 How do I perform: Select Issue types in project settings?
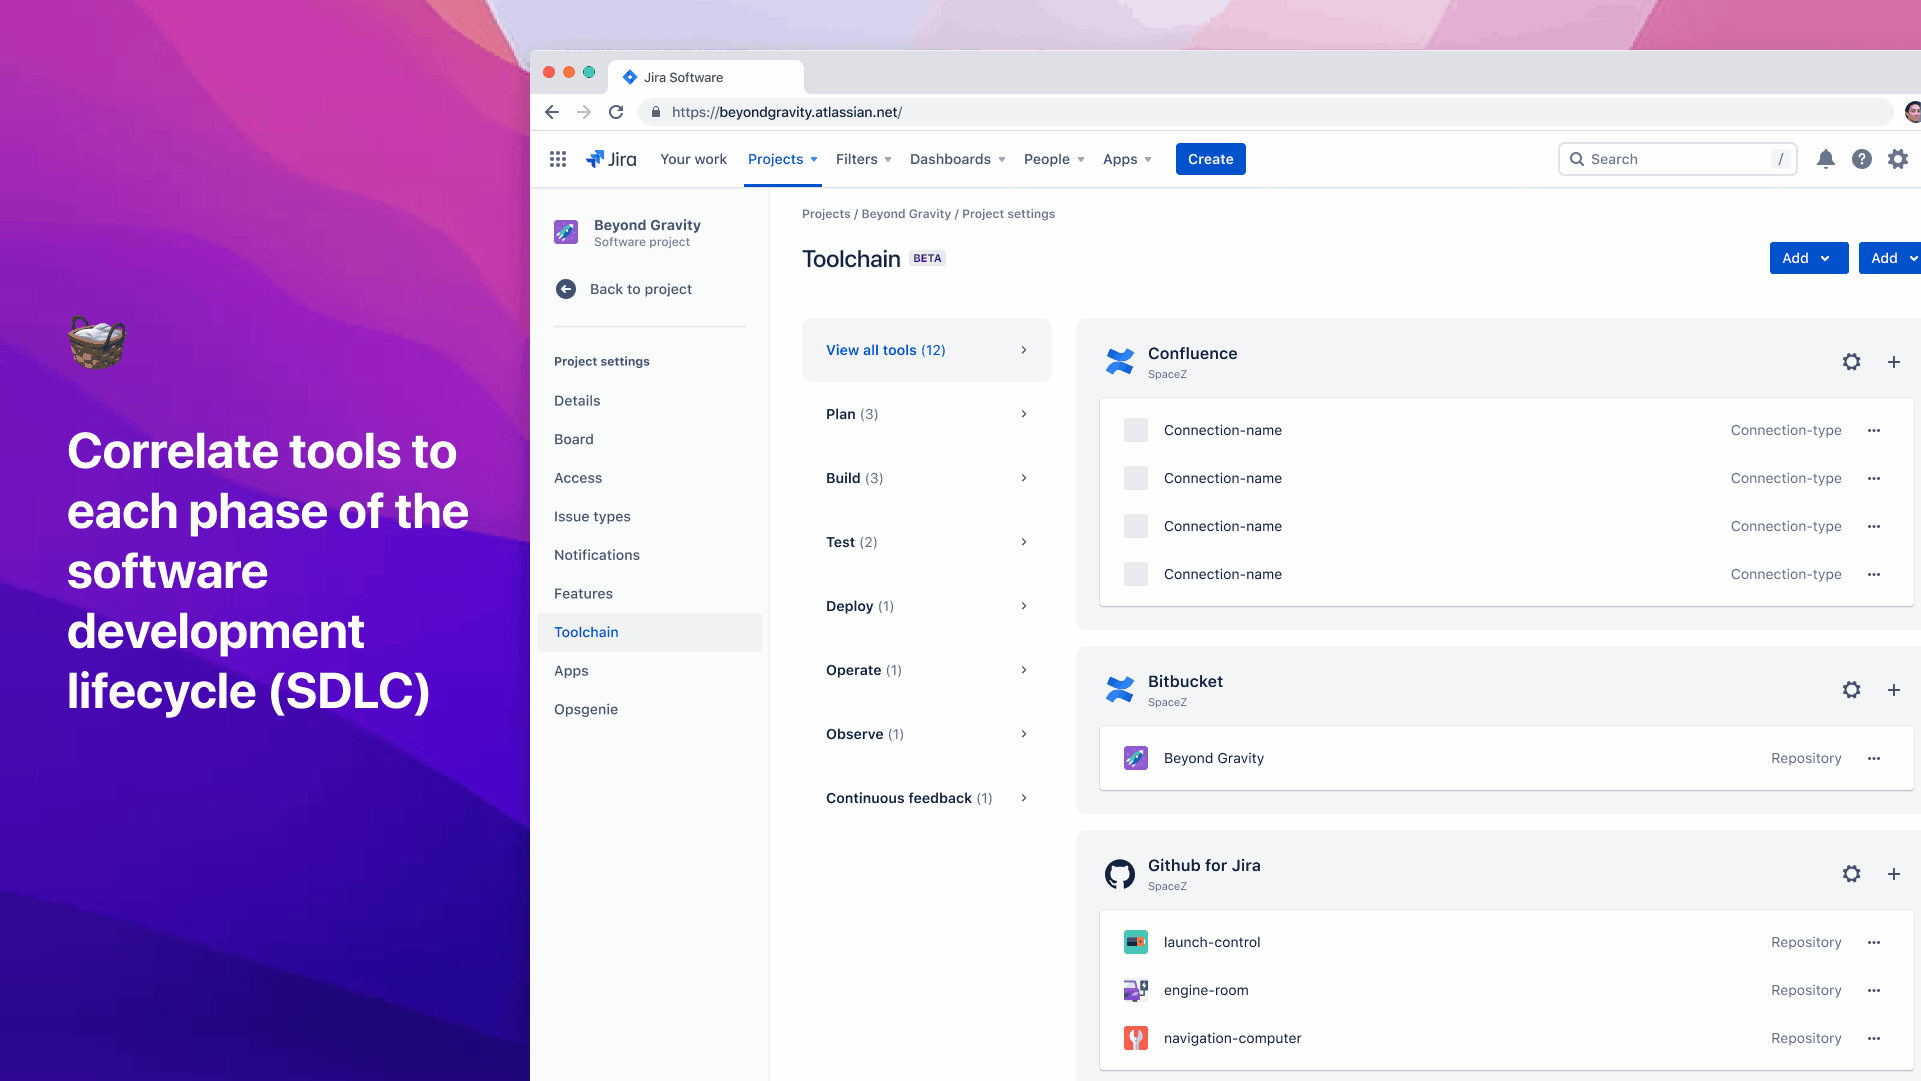pos(592,516)
